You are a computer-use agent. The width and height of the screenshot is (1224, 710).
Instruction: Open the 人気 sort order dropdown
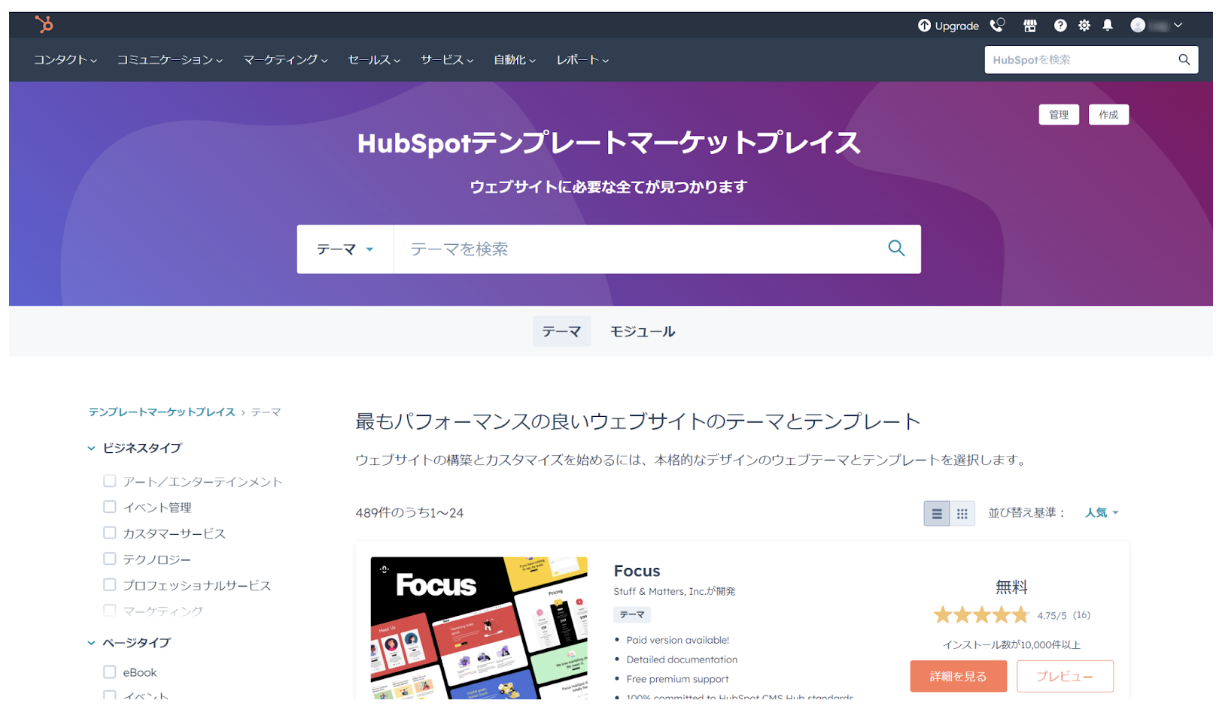pyautogui.click(x=1102, y=513)
